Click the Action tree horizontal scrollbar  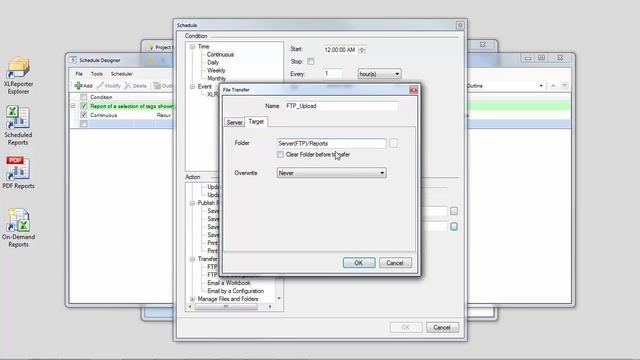click(x=226, y=307)
